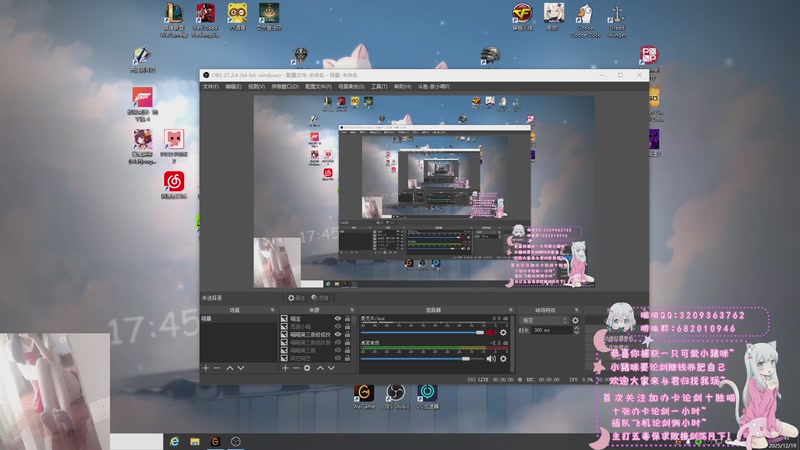Open 视图(V) menu in OBS
Screen dimensions: 800x450
pyautogui.click(x=256, y=87)
